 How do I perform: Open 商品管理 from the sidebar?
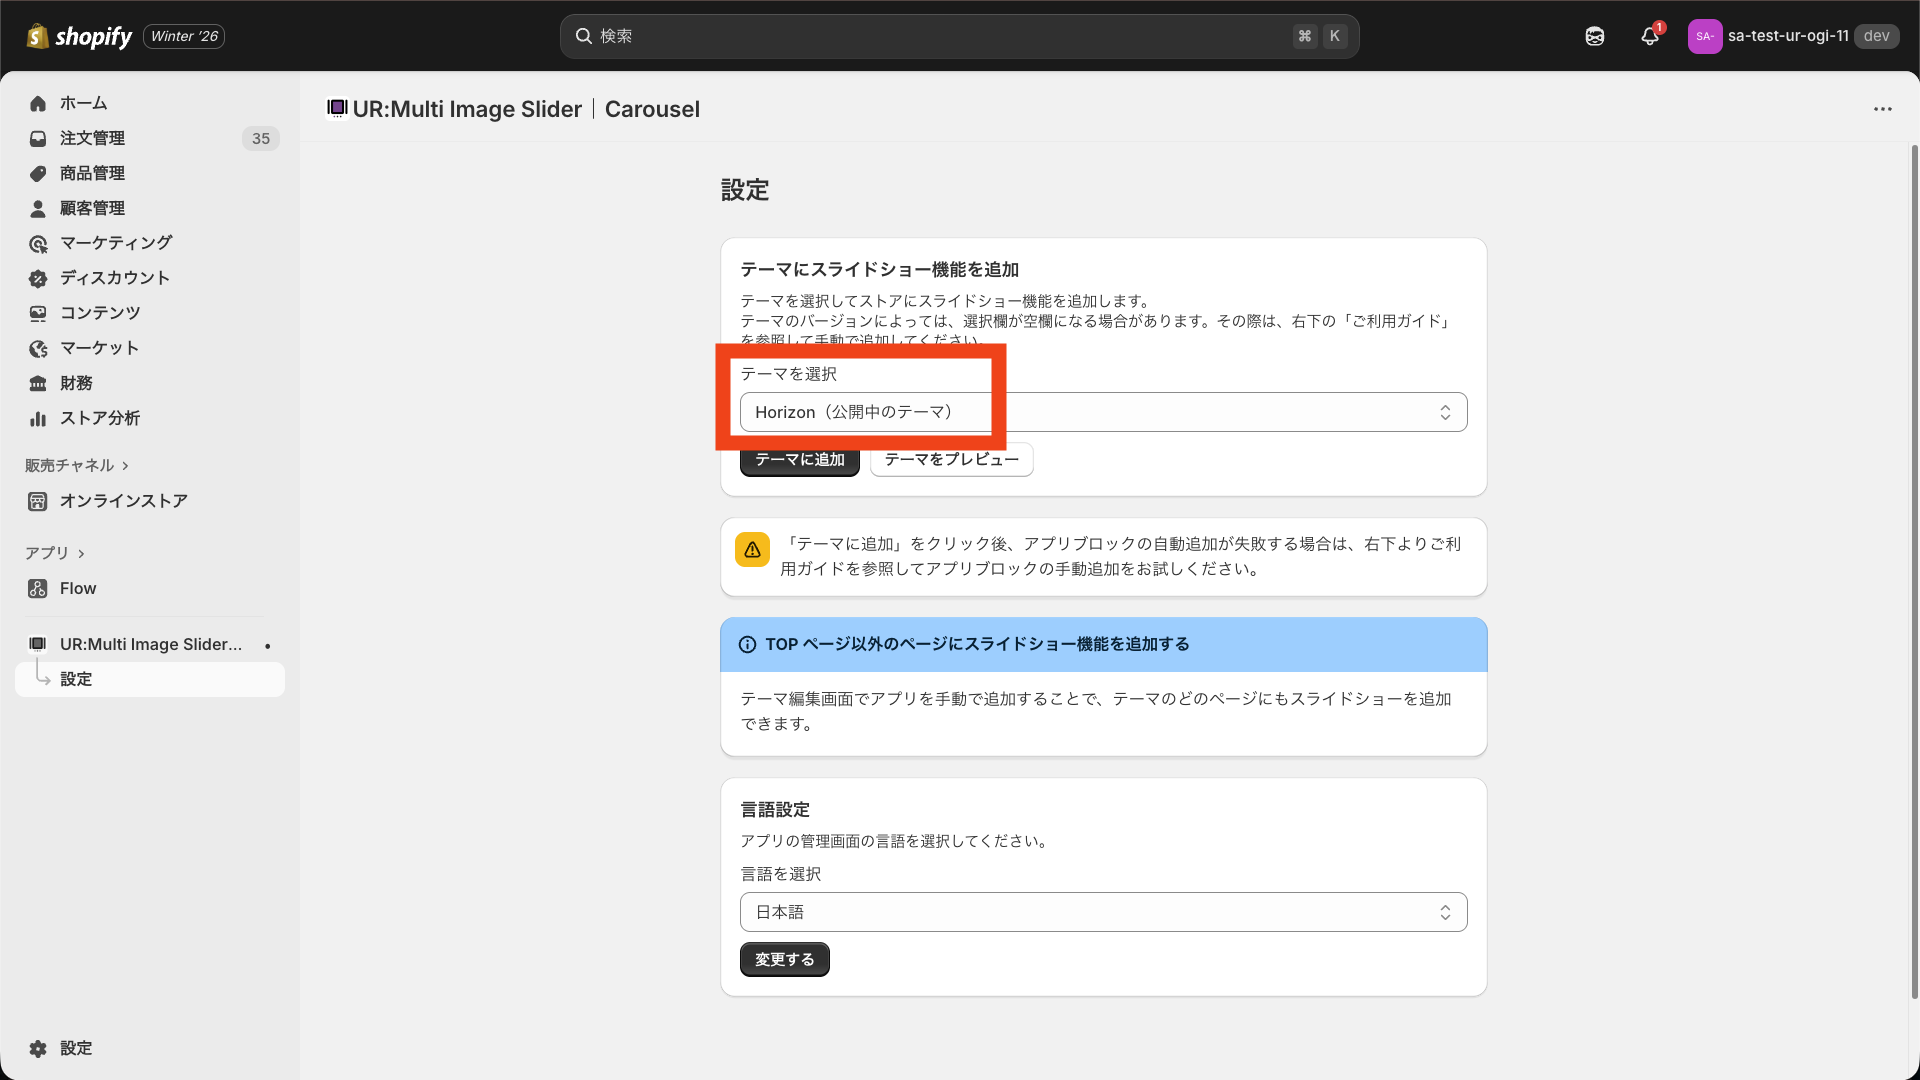91,173
